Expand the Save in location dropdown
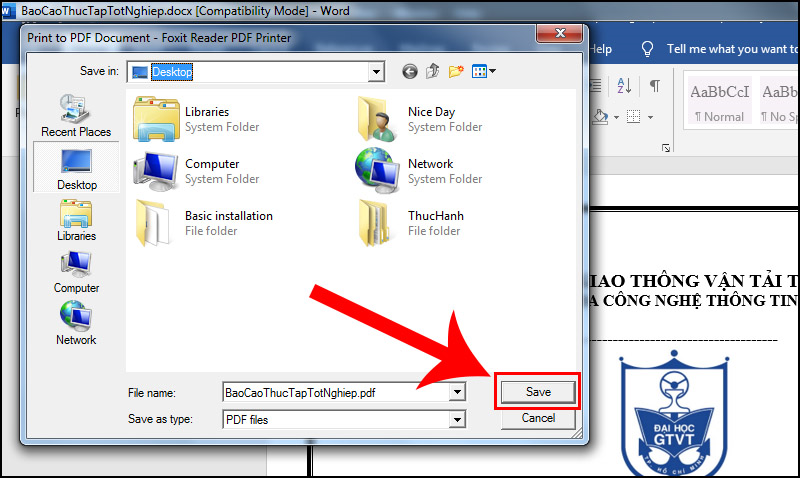Viewport: 800px width, 478px height. click(376, 72)
